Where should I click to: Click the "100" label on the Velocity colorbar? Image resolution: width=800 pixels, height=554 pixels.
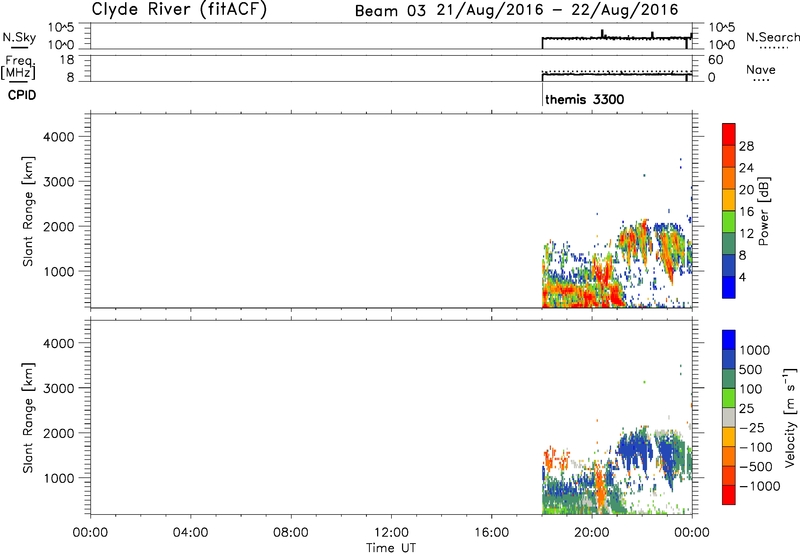749,389
